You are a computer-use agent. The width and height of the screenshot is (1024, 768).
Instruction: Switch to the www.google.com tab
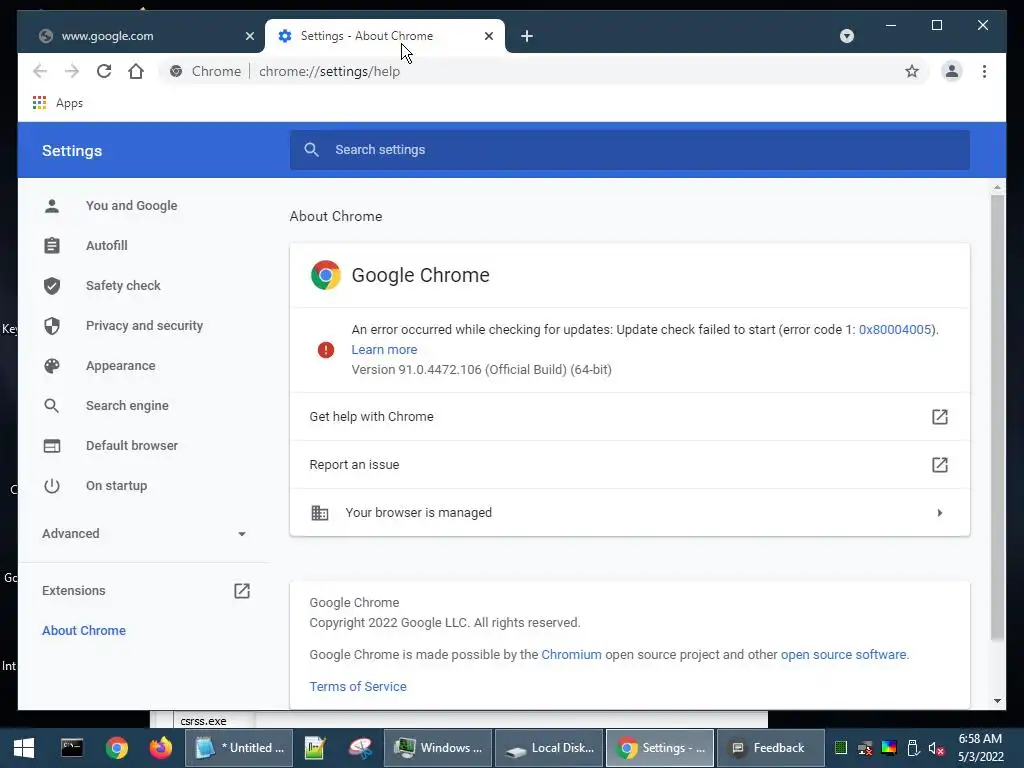tap(140, 36)
